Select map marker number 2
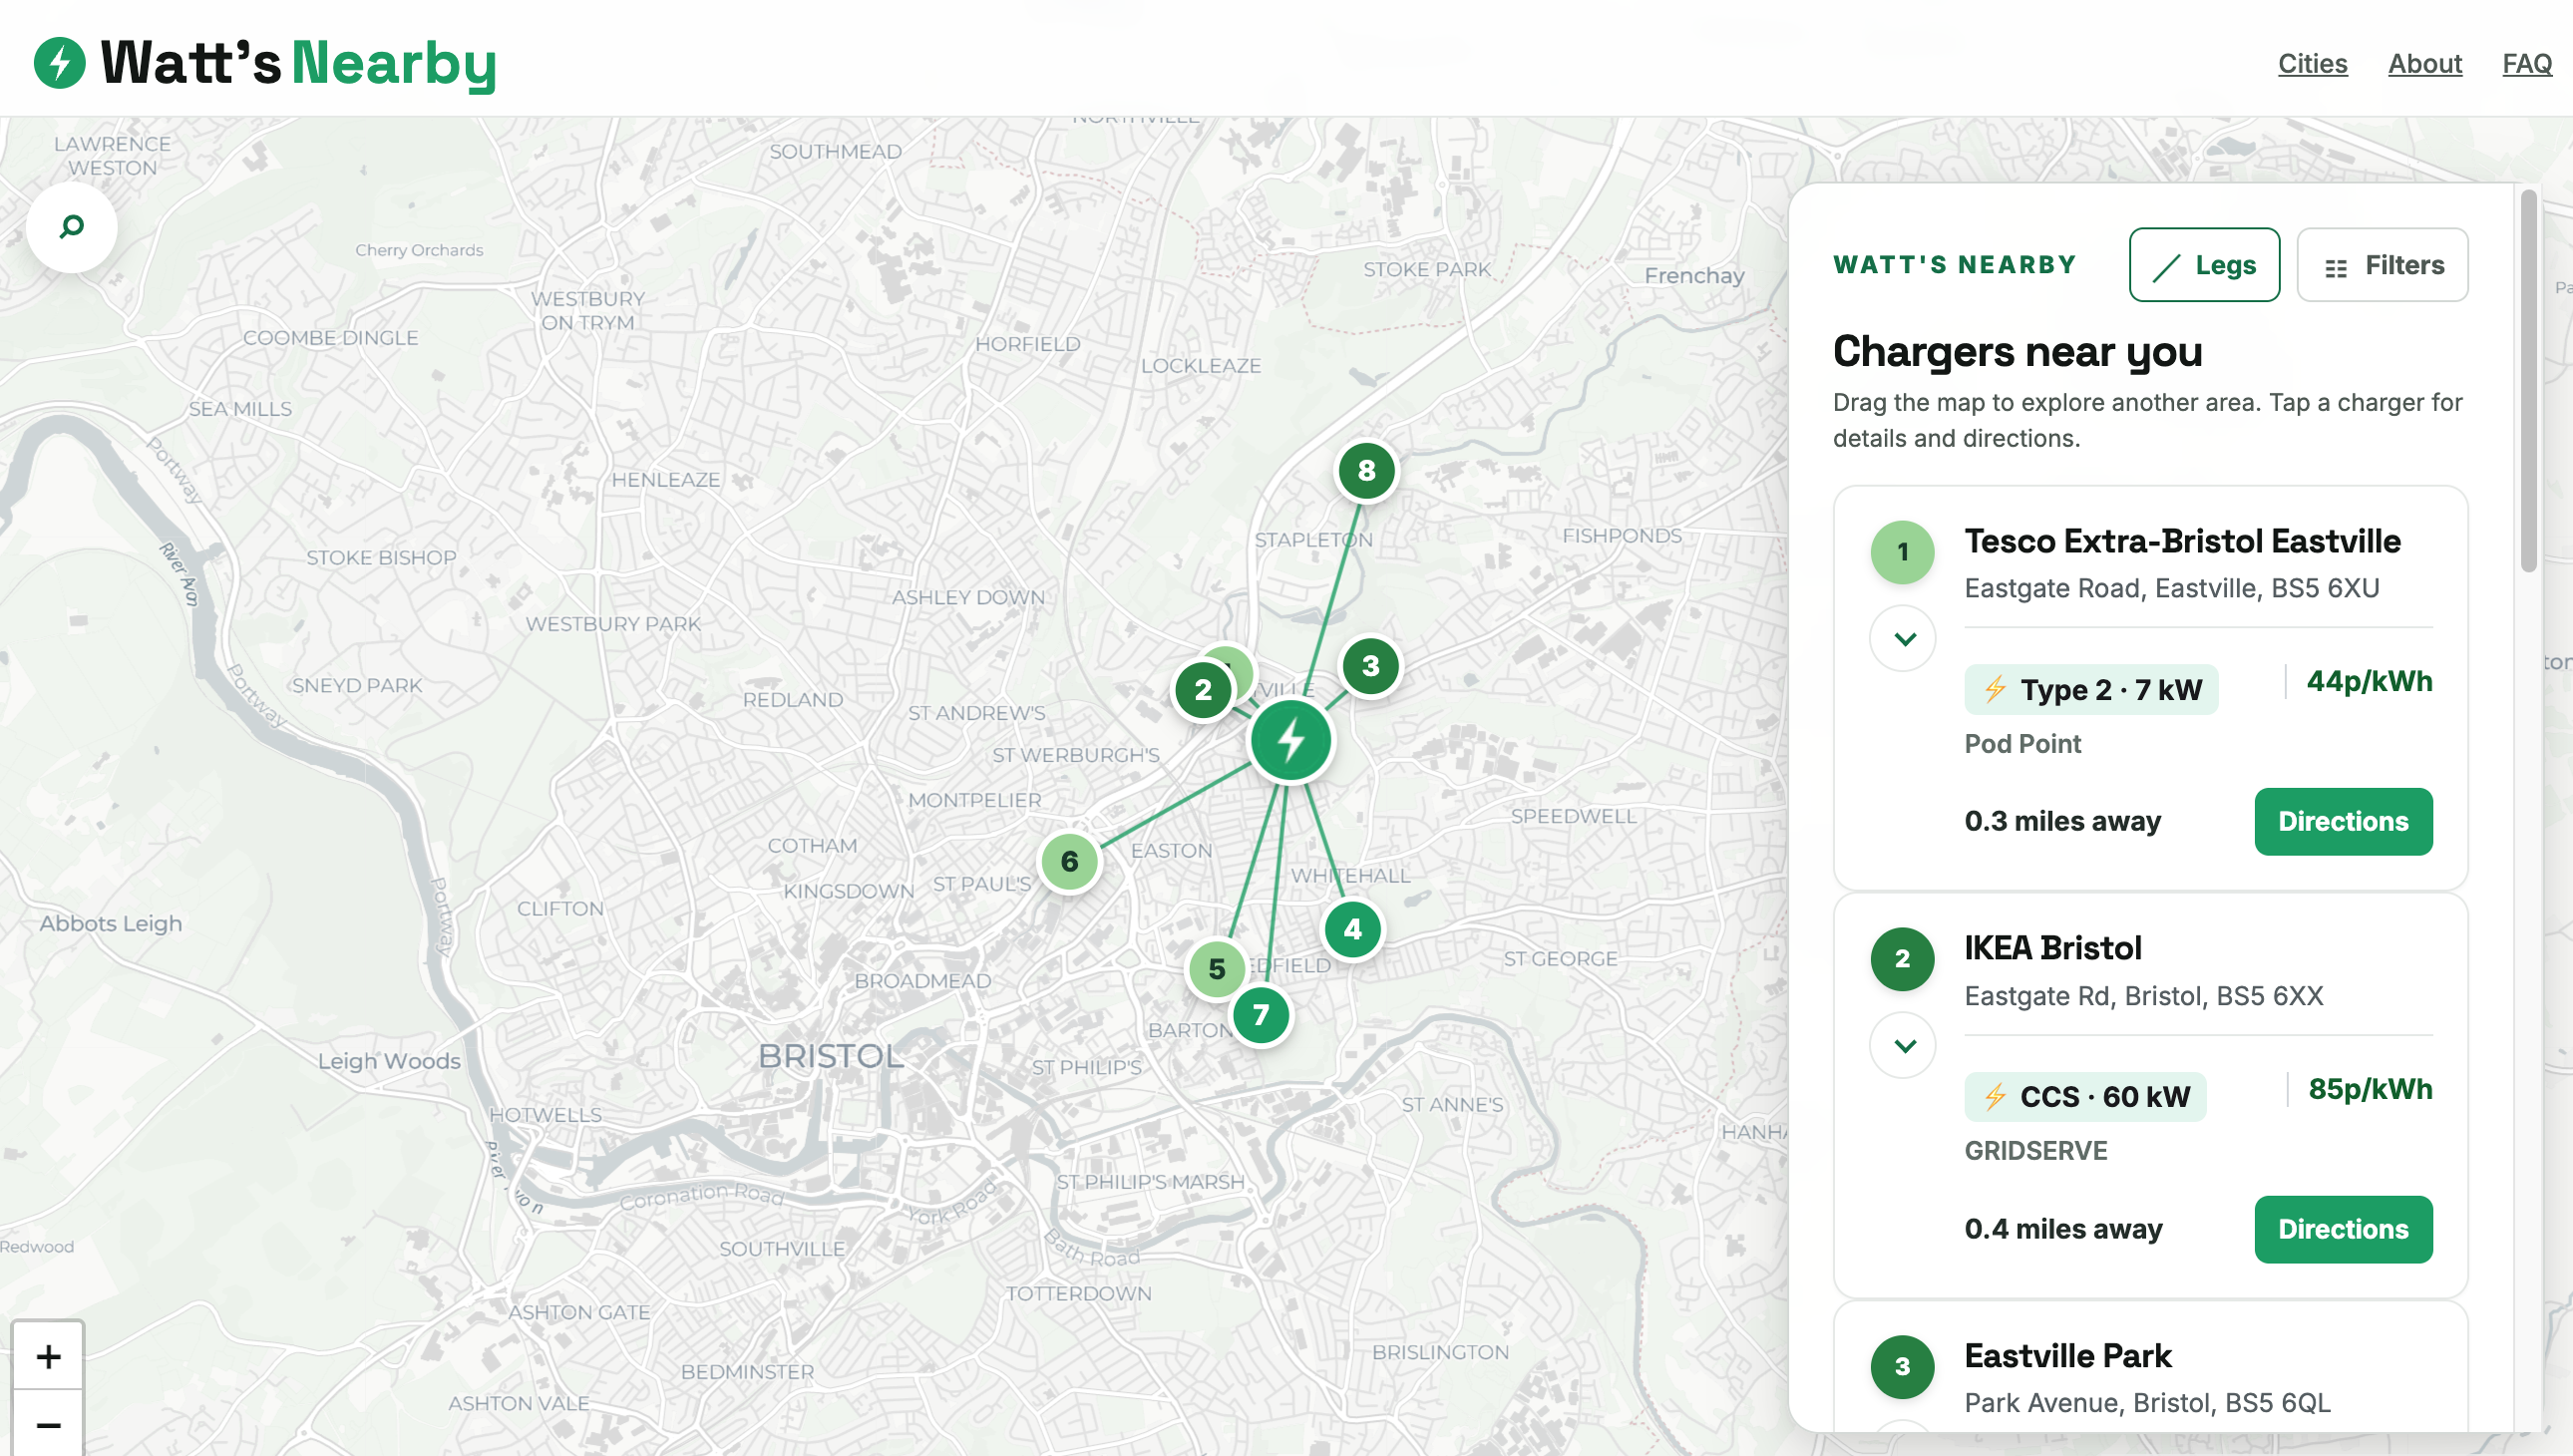 1203,690
